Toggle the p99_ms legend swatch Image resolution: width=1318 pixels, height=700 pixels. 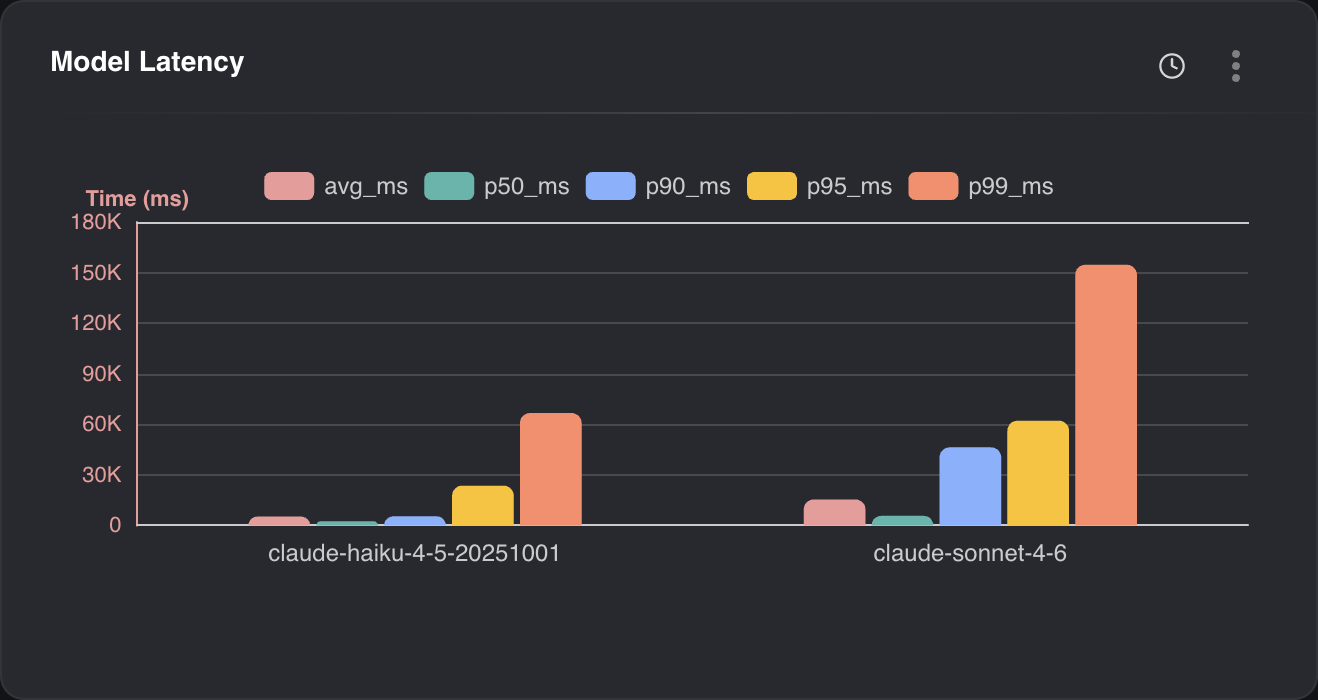point(933,186)
